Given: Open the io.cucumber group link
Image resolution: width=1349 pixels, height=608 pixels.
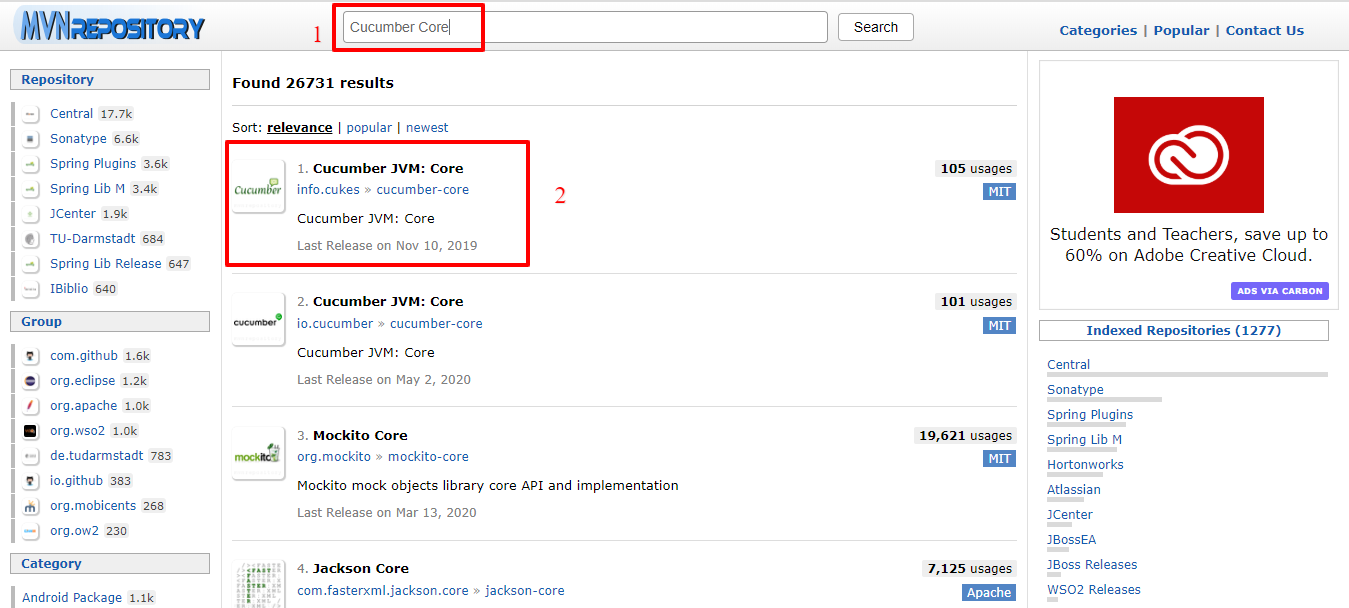Looking at the screenshot, I should pyautogui.click(x=335, y=323).
